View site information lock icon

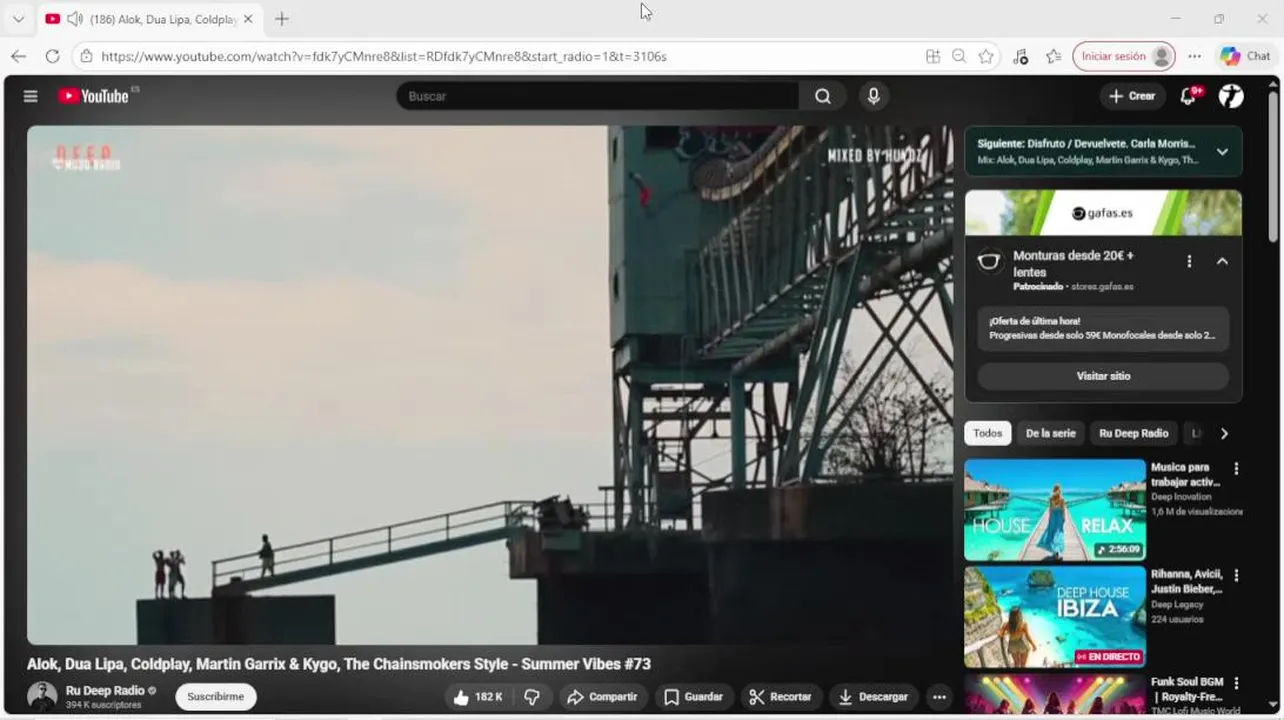click(x=87, y=56)
